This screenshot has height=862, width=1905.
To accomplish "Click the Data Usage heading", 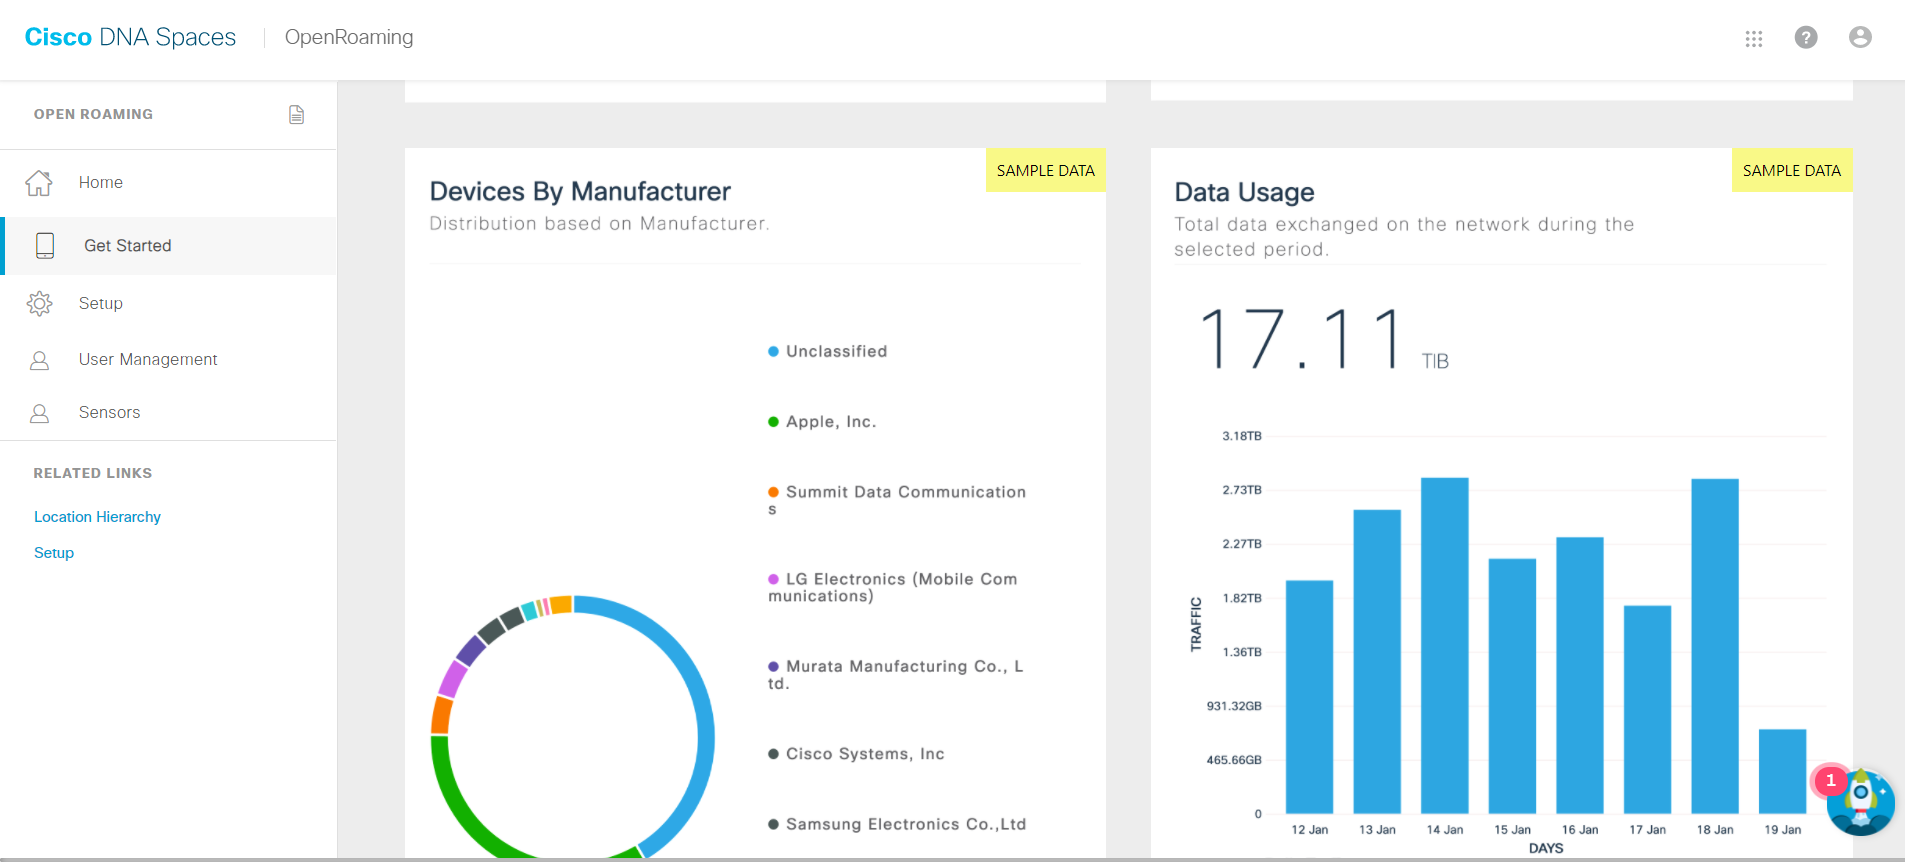I will (1244, 192).
